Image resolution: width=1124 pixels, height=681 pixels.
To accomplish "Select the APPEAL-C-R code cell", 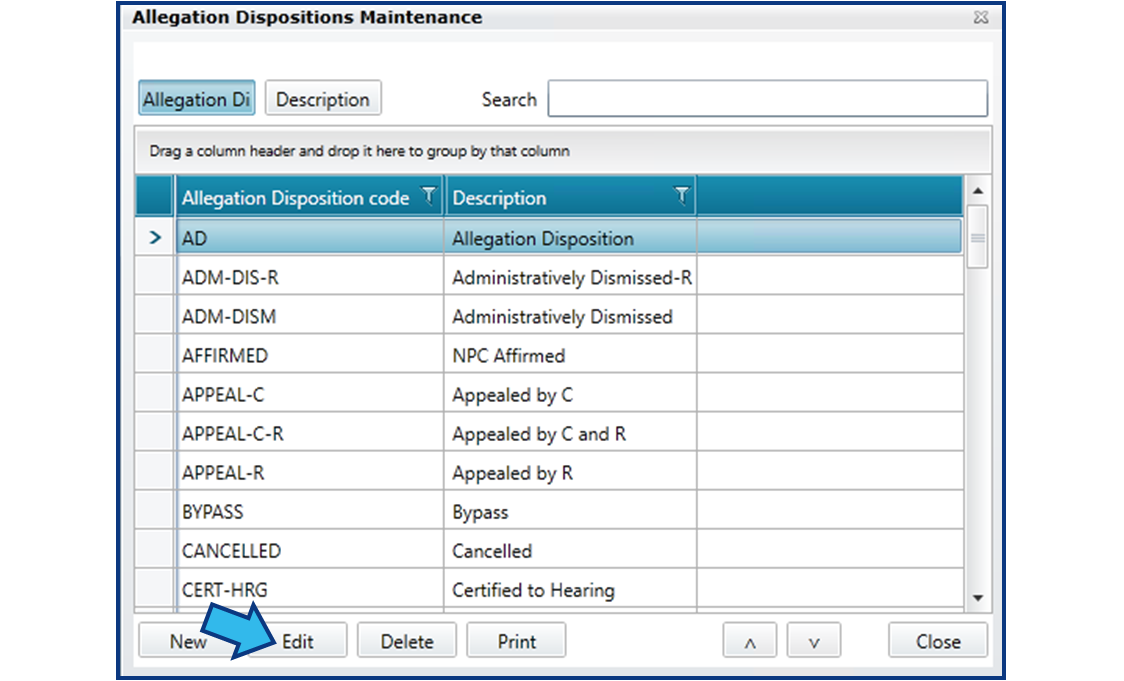I will 310,434.
